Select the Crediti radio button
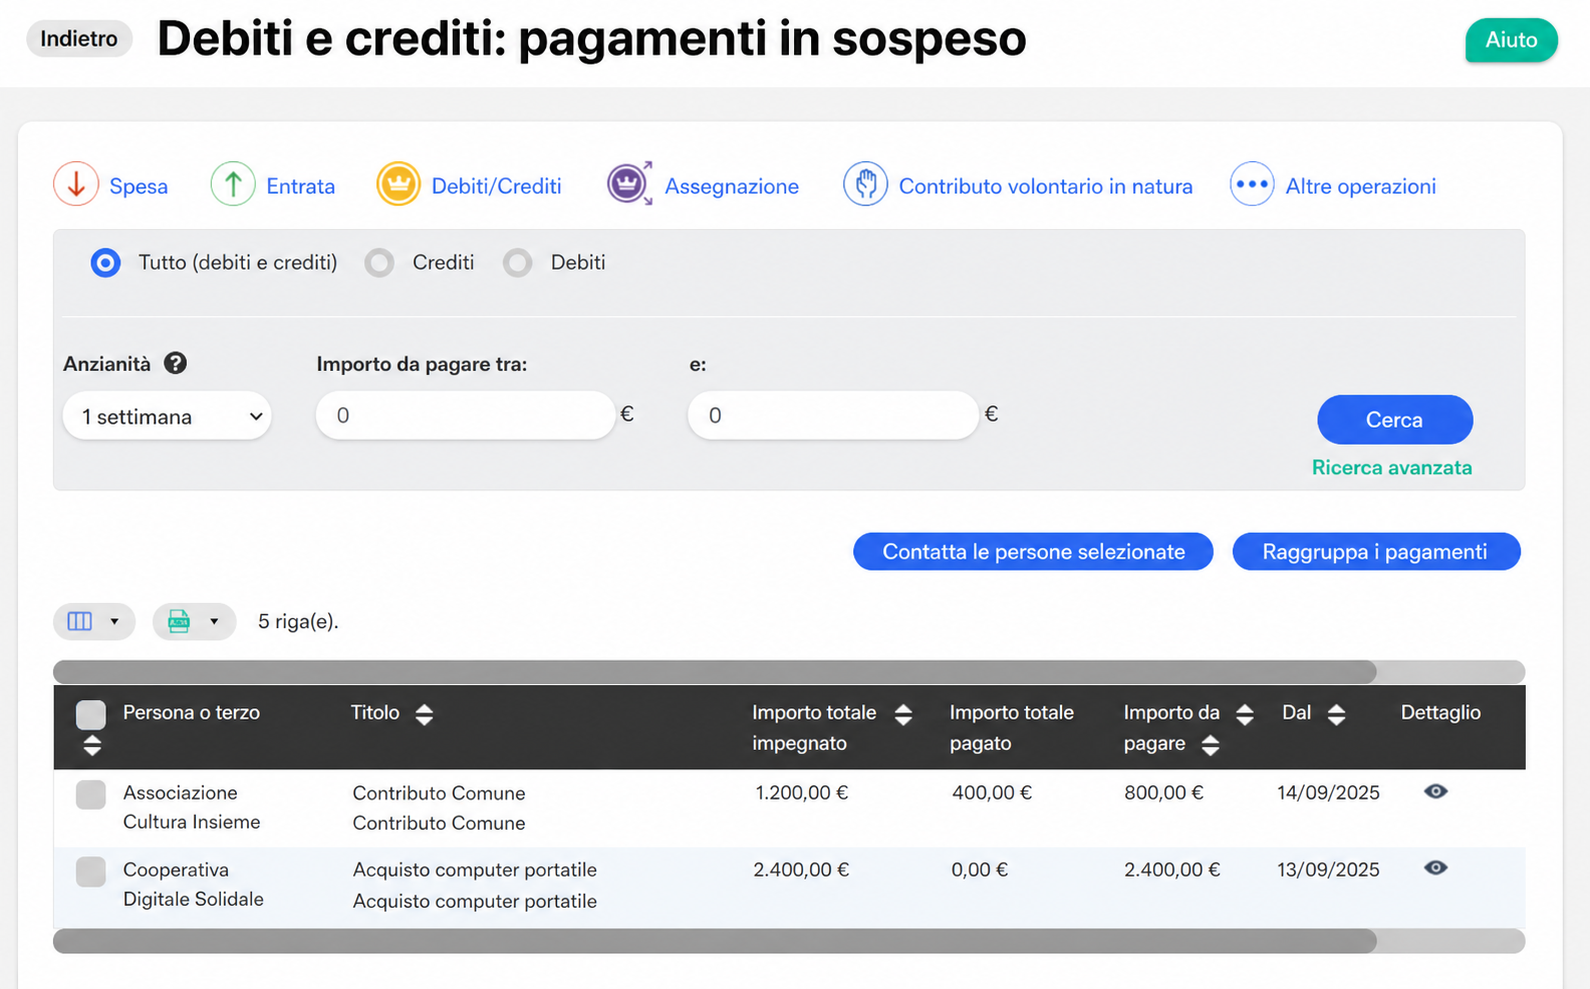This screenshot has width=1590, height=989. click(379, 263)
